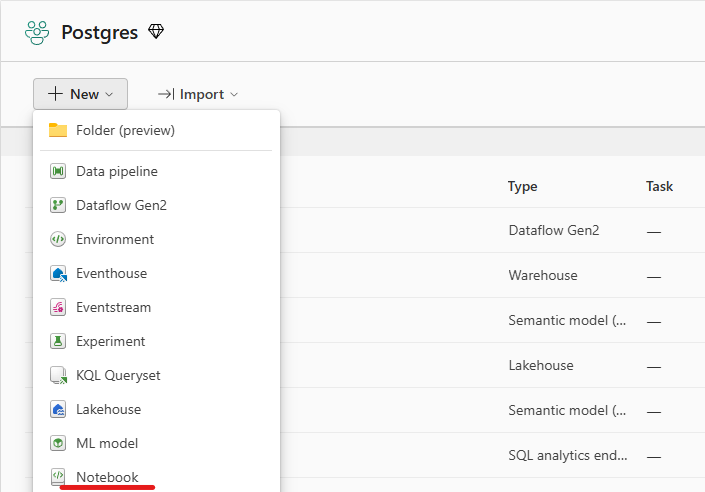This screenshot has width=705, height=492.
Task: Click the ML model icon
Action: click(x=58, y=443)
